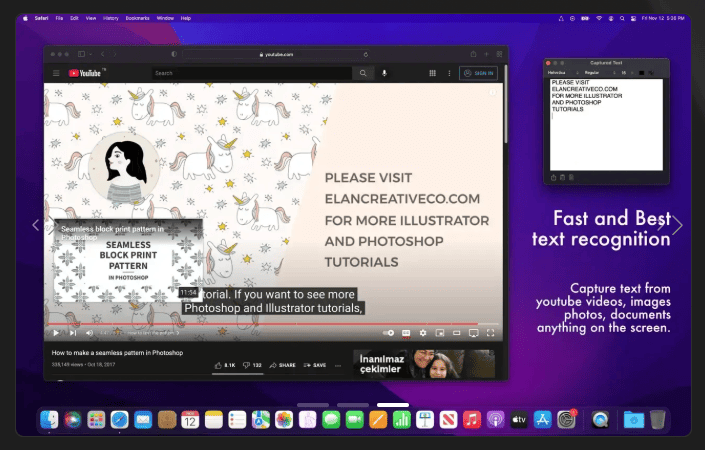
Task: Share the captured text
Action: (553, 178)
